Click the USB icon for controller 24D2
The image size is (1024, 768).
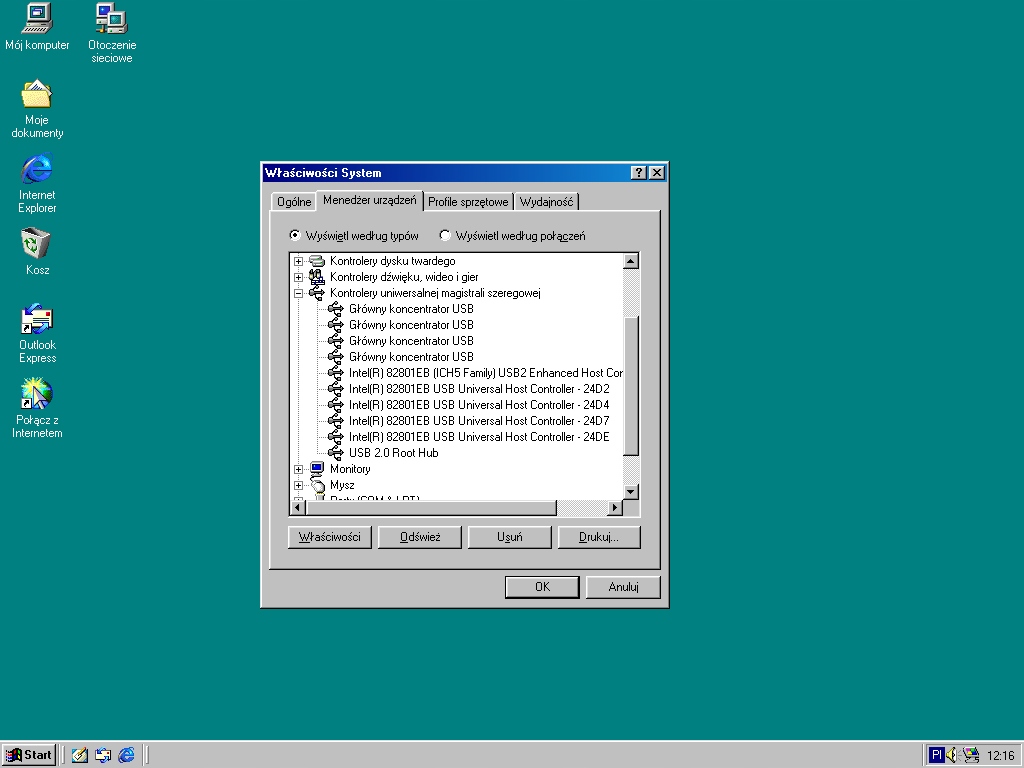coord(336,389)
